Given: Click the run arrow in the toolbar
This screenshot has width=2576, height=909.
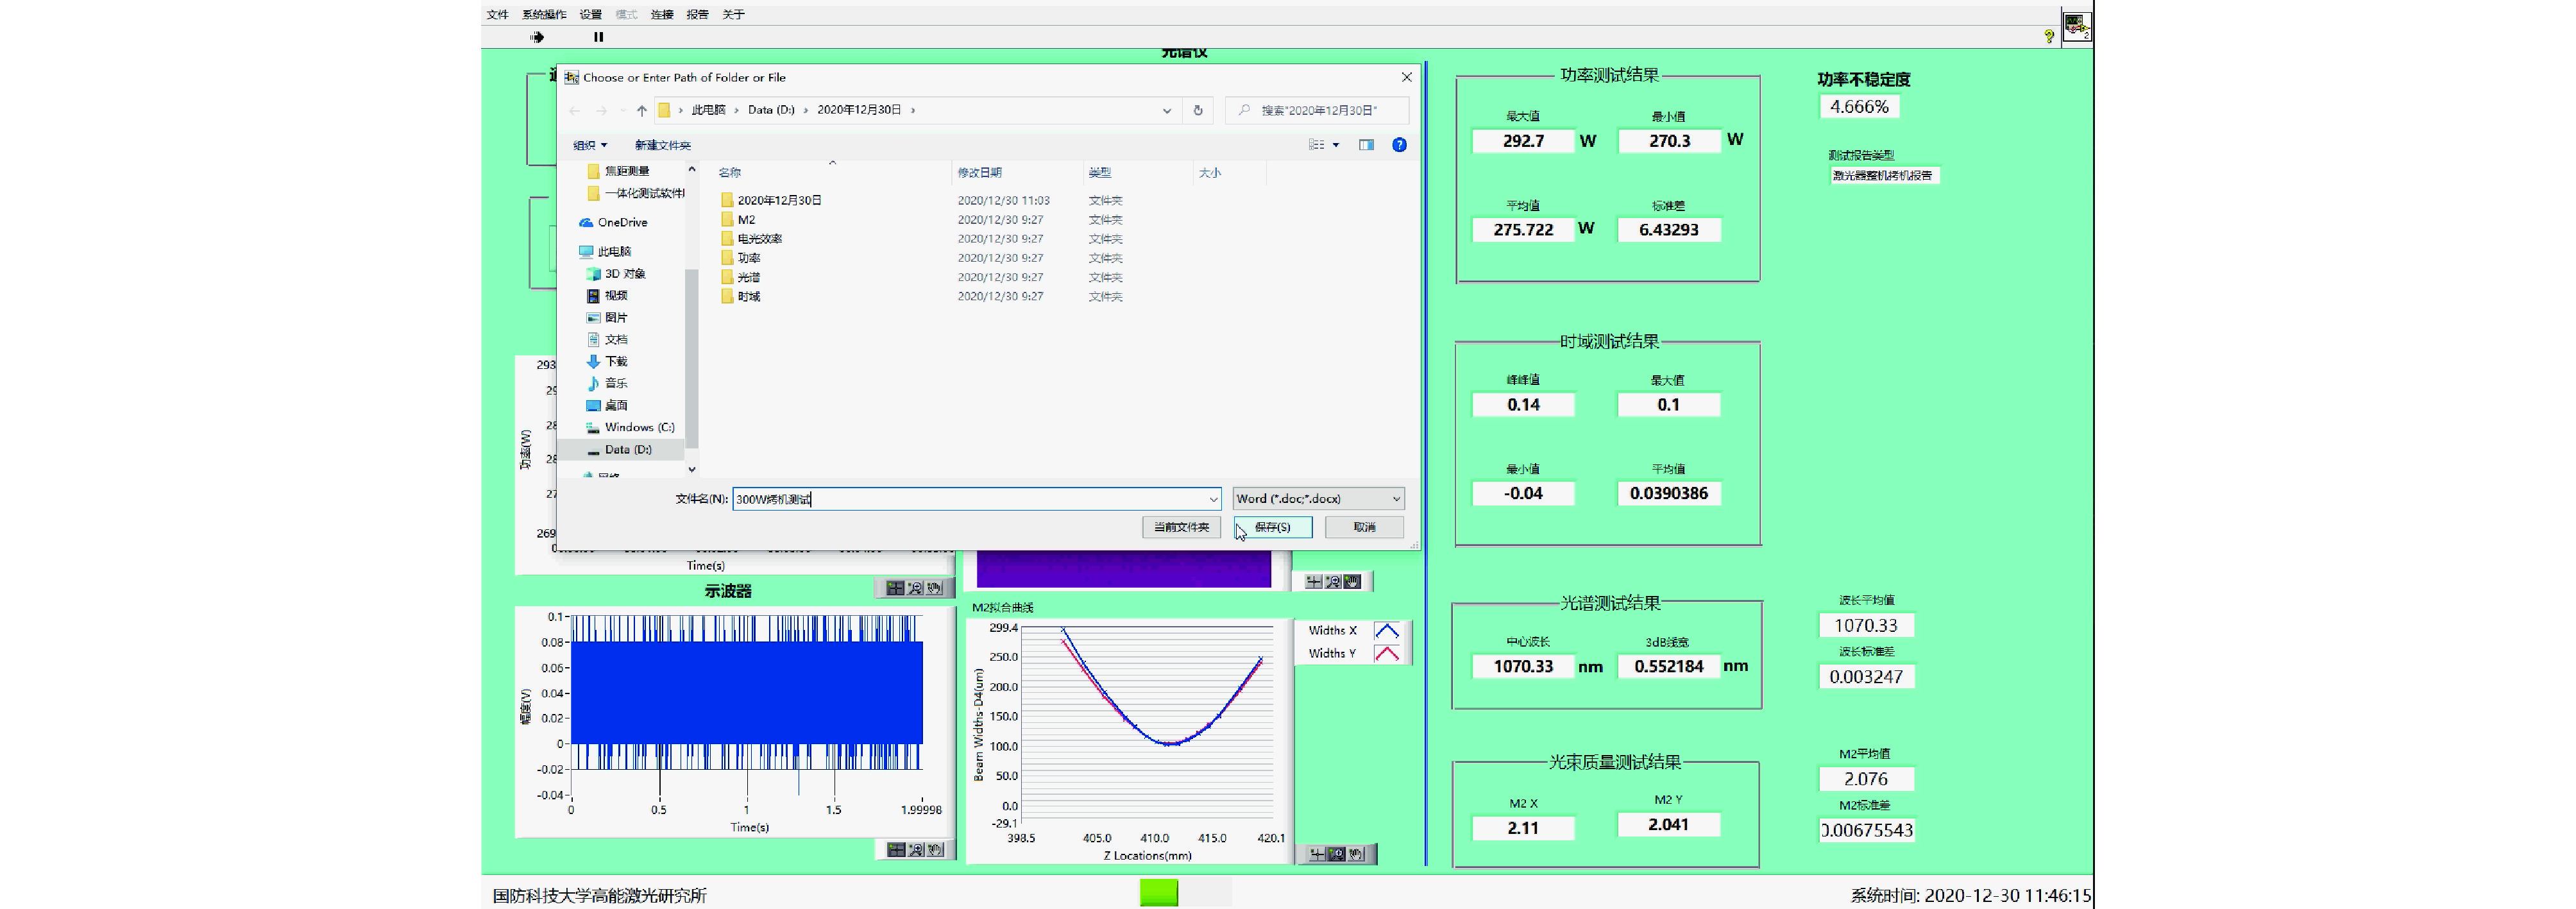Looking at the screenshot, I should tap(537, 37).
